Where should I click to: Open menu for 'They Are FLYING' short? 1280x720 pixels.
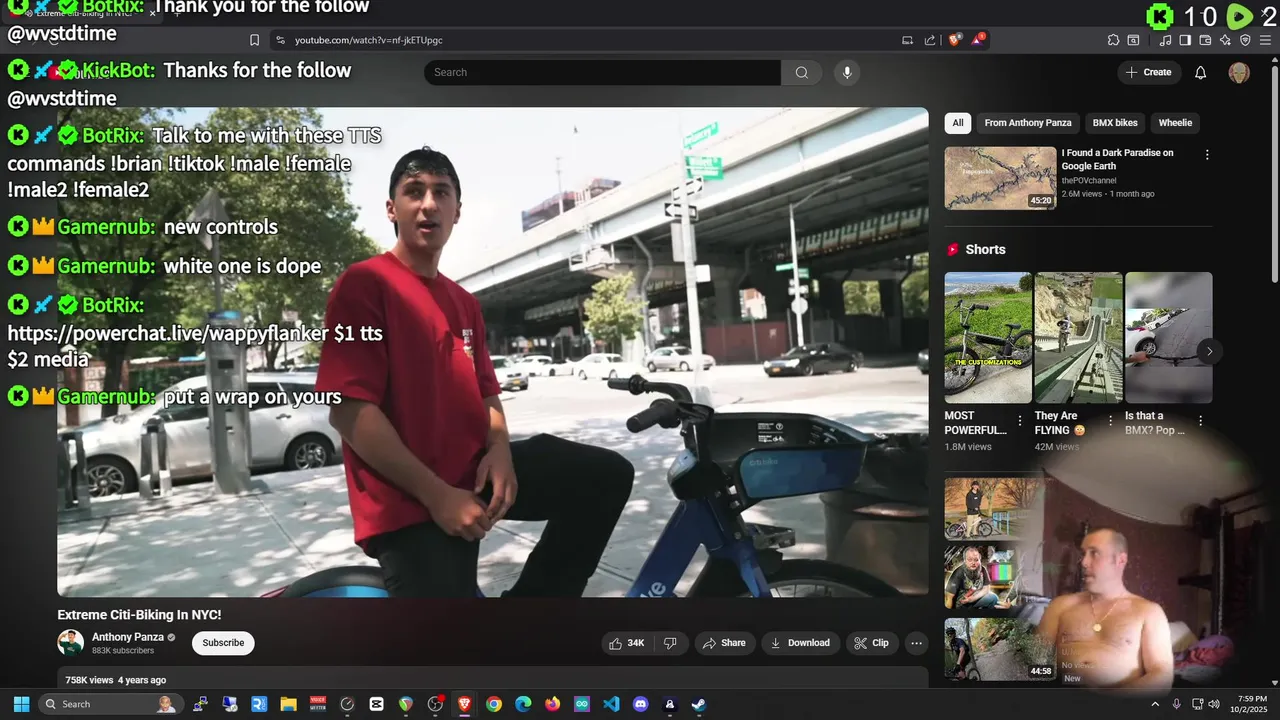tap(1110, 421)
